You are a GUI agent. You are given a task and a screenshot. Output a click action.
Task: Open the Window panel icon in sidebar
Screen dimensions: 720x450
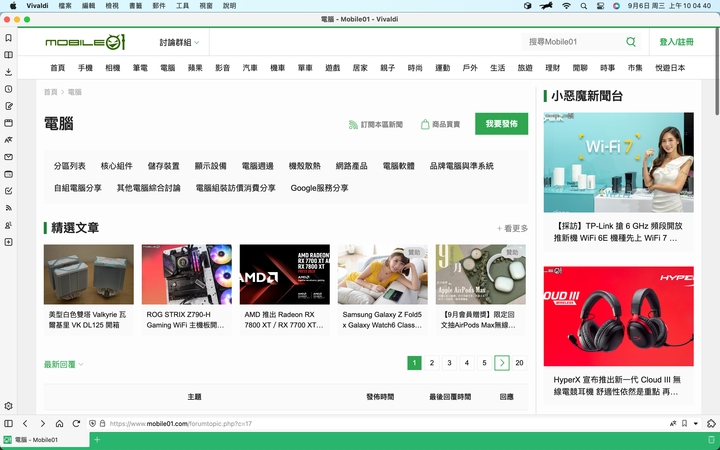coord(8,123)
